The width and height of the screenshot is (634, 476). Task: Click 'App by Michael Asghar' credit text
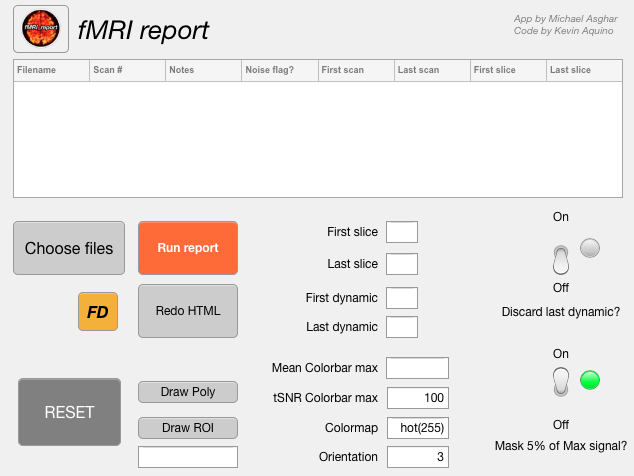pyautogui.click(x=565, y=19)
